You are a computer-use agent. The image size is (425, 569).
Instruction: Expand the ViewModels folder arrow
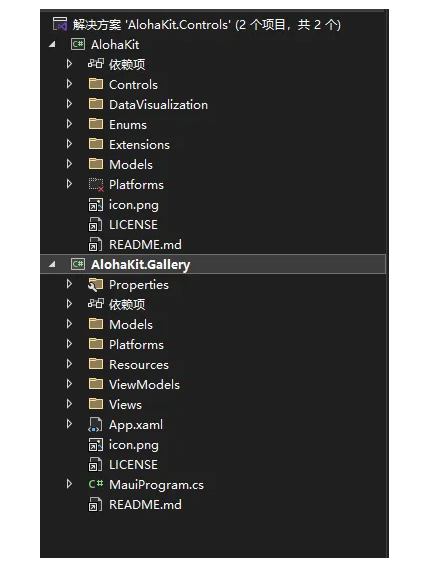(x=69, y=384)
